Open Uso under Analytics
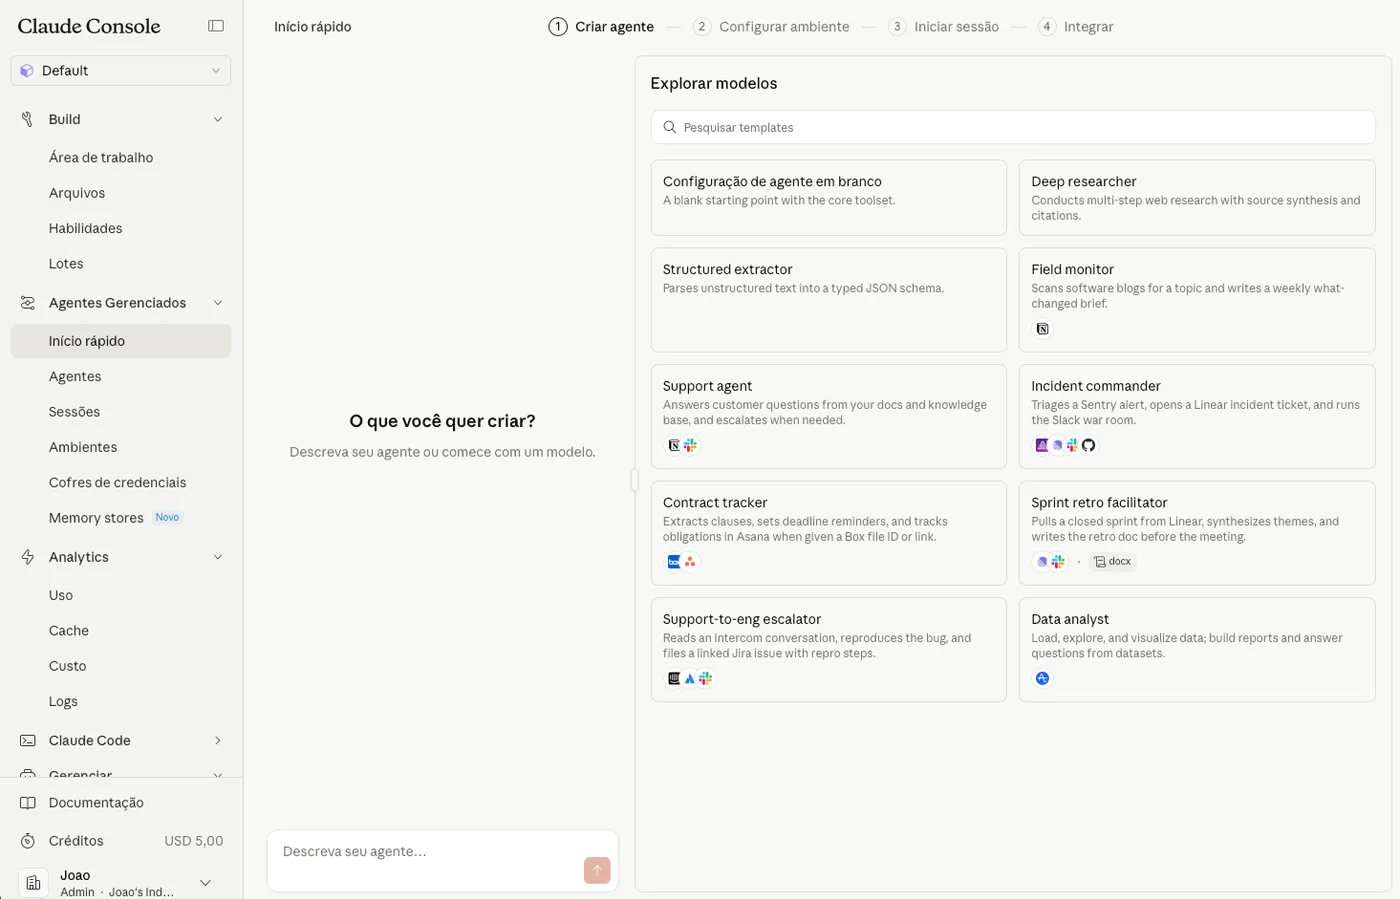The height and width of the screenshot is (899, 1400). pyautogui.click(x=121, y=595)
